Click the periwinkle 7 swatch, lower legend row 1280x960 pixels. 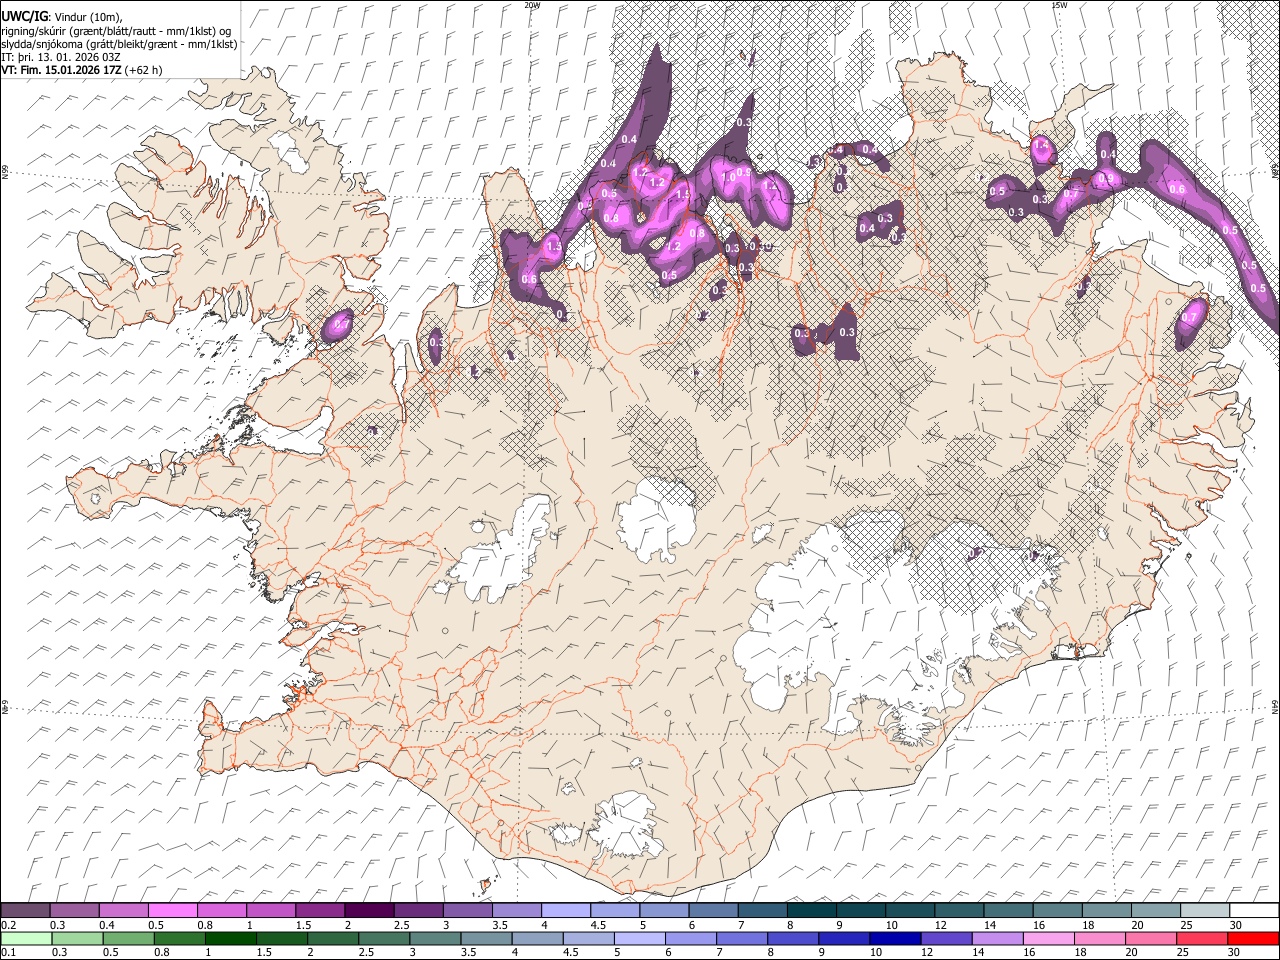coord(742,938)
